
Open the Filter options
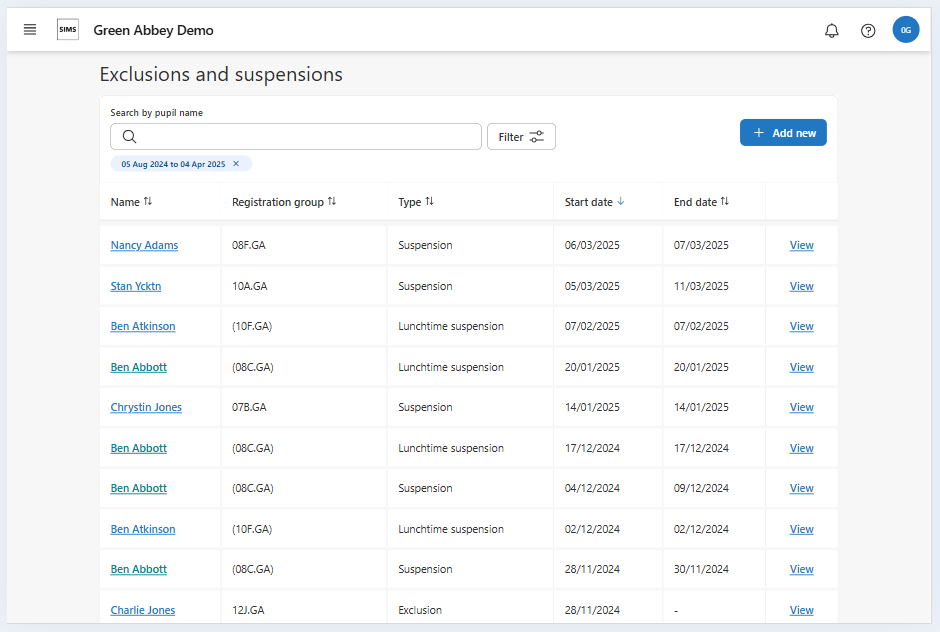click(x=521, y=137)
